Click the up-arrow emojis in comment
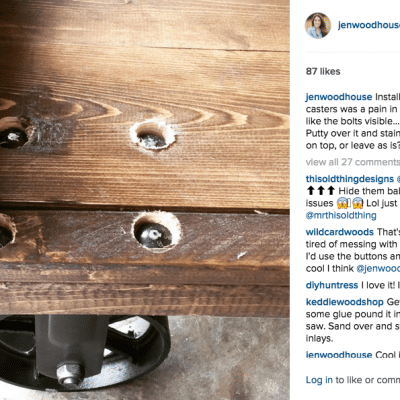Screen dimensions: 400x400 [321, 191]
